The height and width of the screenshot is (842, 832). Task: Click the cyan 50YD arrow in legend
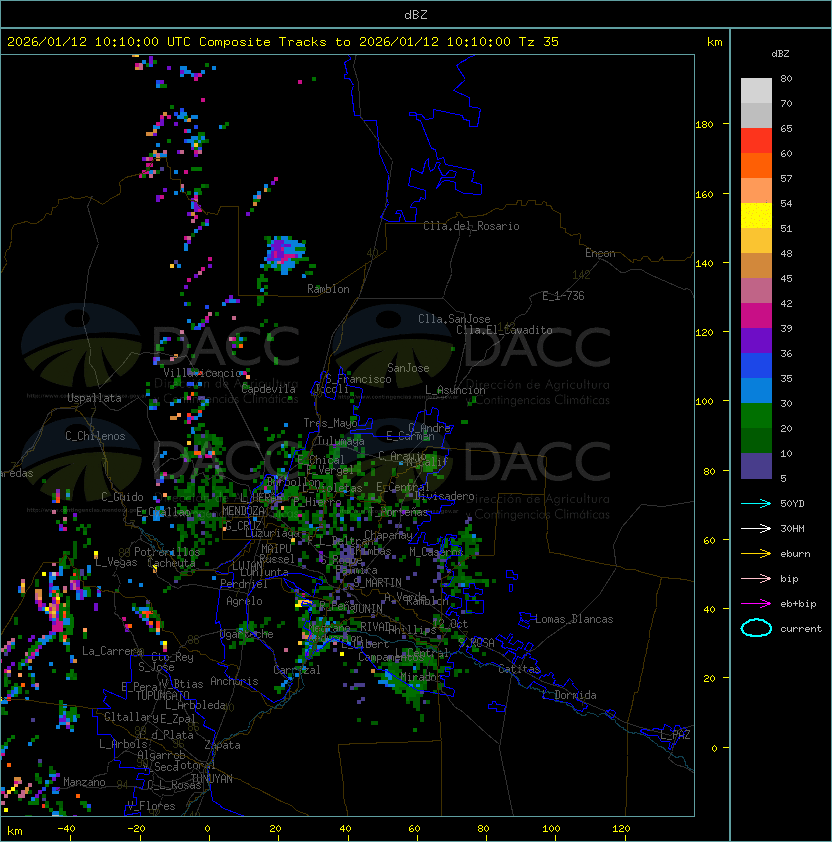coord(756,503)
